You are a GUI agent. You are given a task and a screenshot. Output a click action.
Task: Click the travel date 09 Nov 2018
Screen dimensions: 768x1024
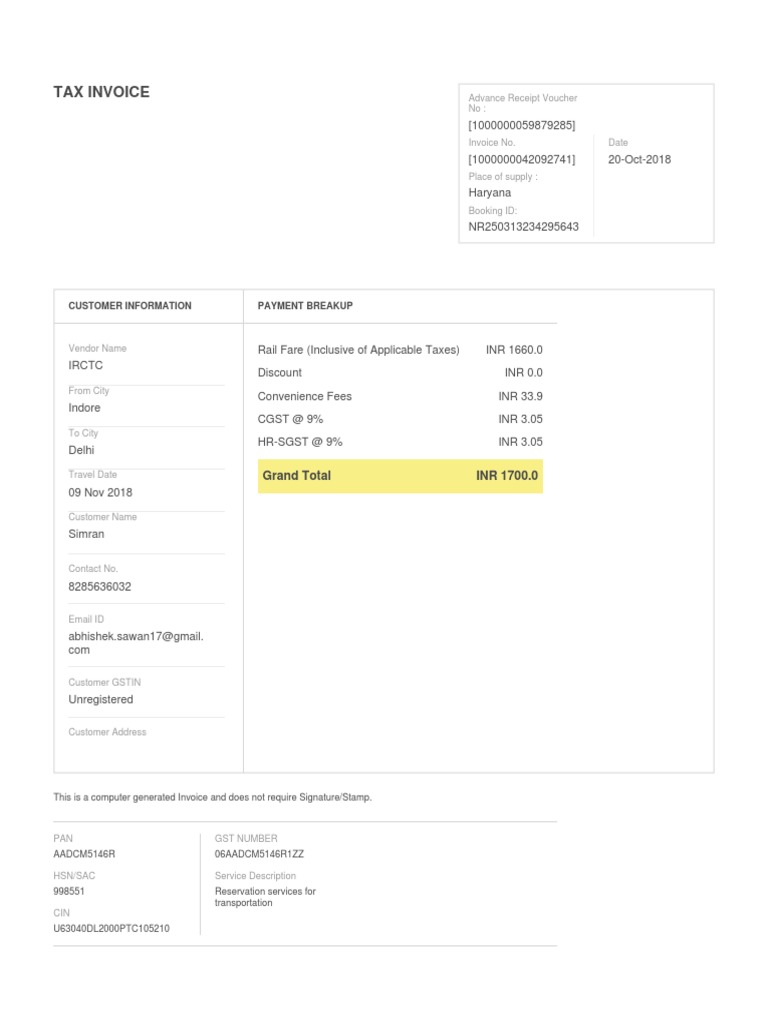coord(100,492)
